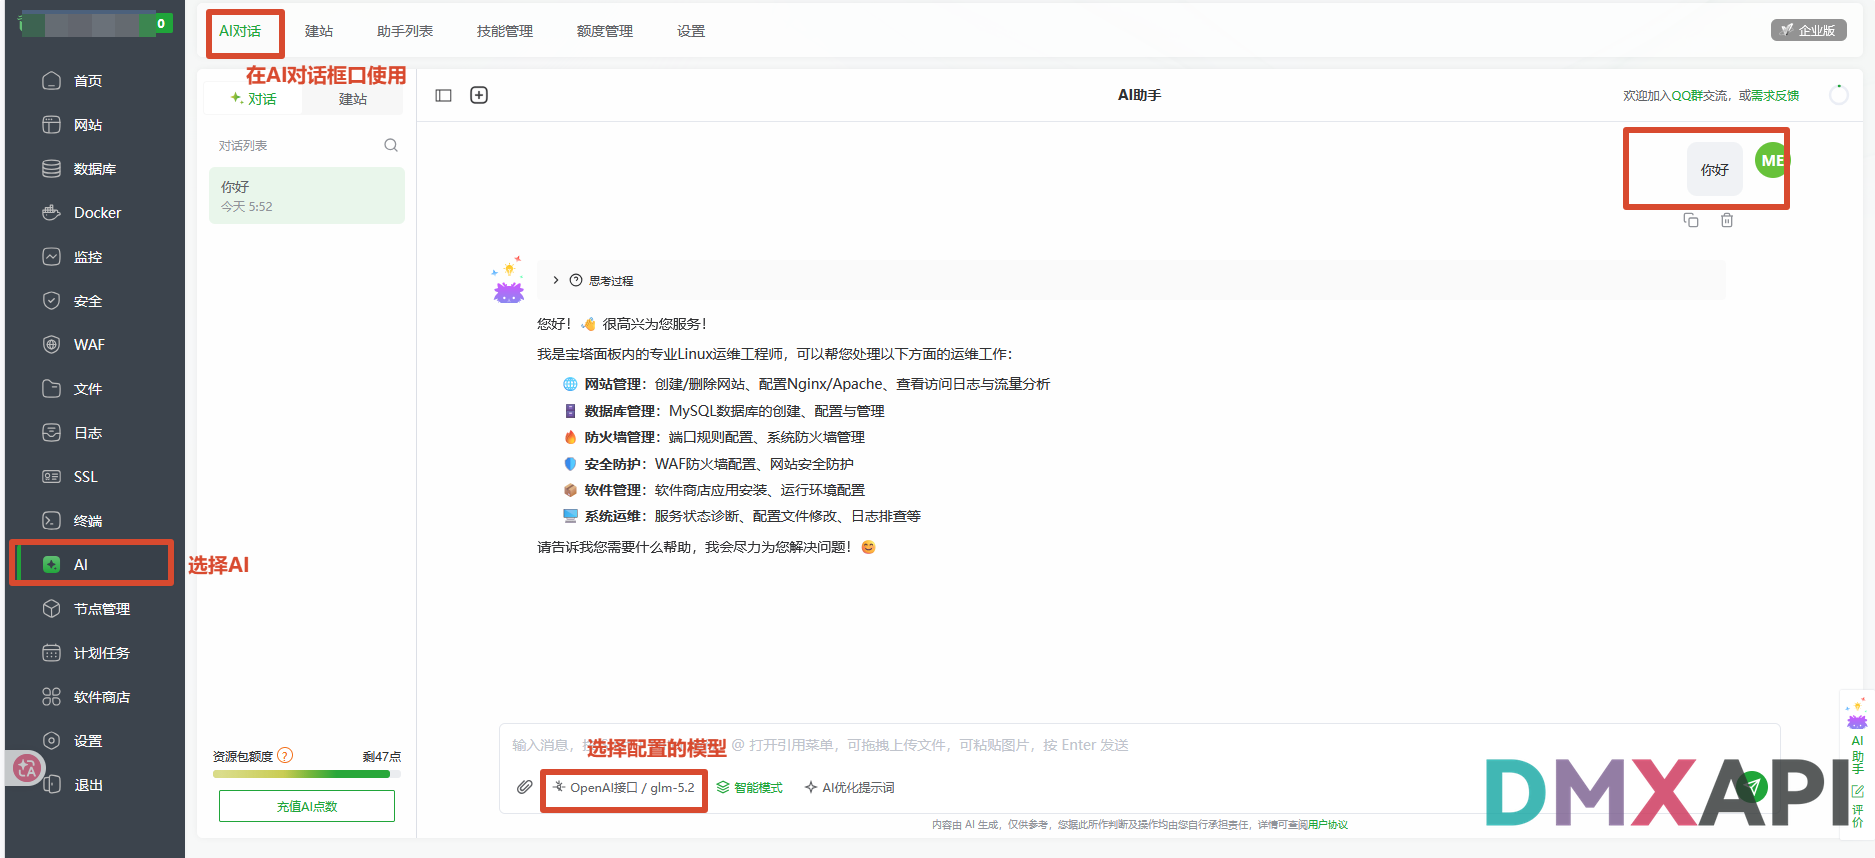
Task: Click the search icon in conversation list
Action: coord(391,145)
